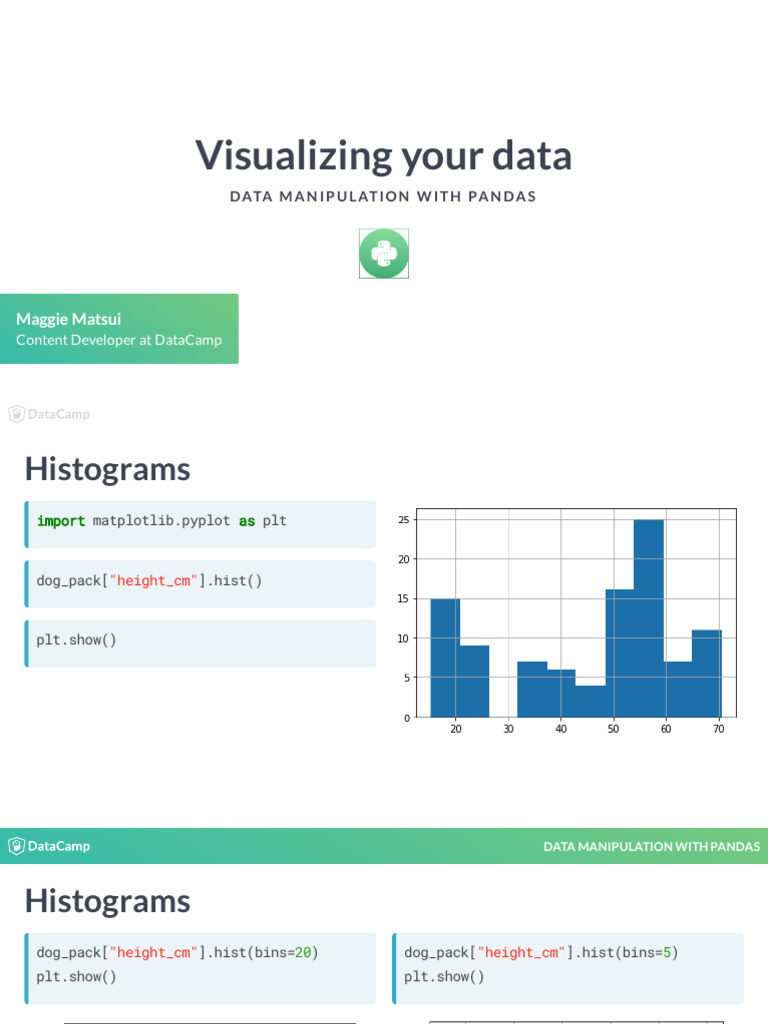Click the leftmost histogram bar
Viewport: 768px width, 1024px height.
[x=445, y=658]
